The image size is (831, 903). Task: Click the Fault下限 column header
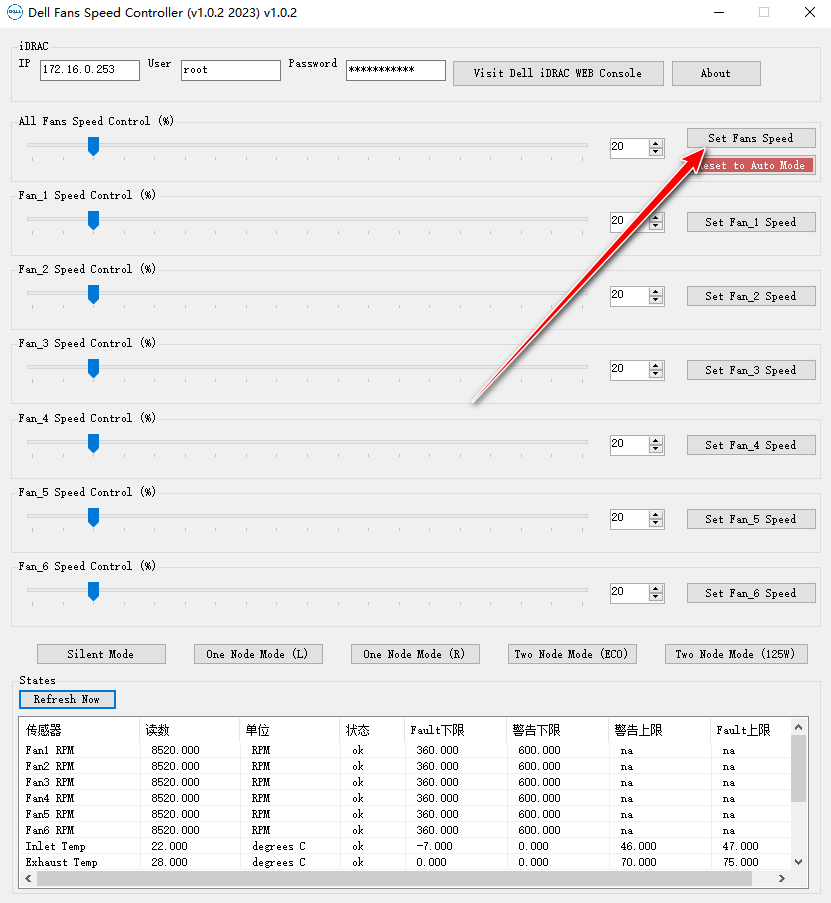coord(455,730)
